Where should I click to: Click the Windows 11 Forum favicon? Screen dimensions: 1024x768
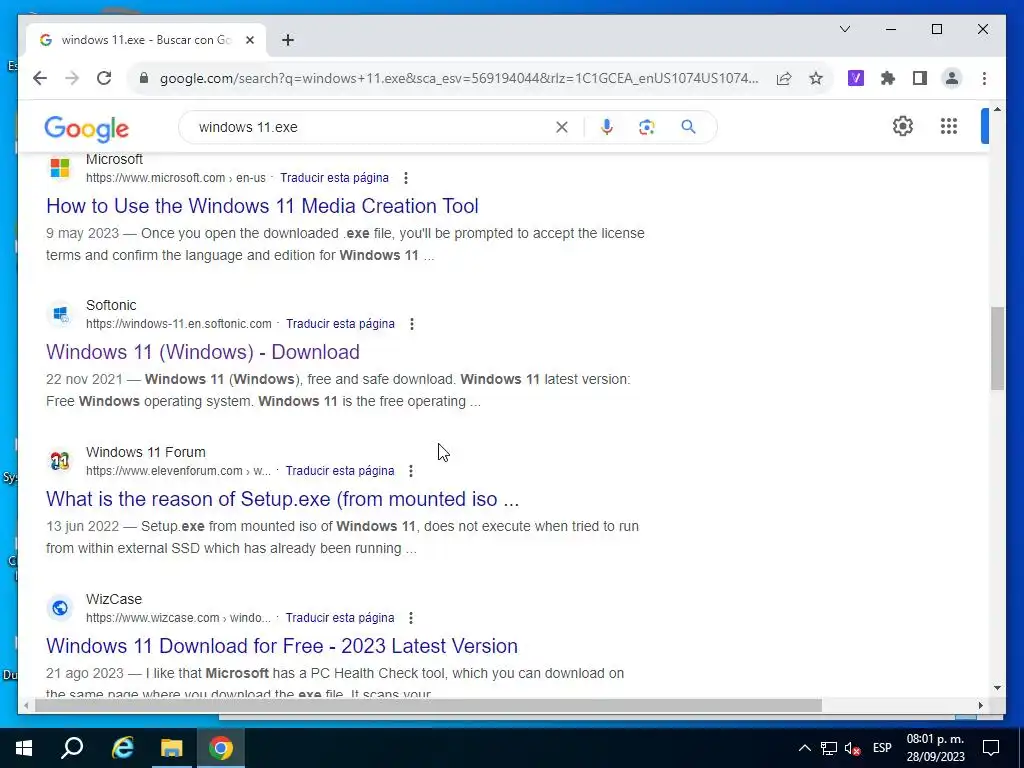click(59, 461)
